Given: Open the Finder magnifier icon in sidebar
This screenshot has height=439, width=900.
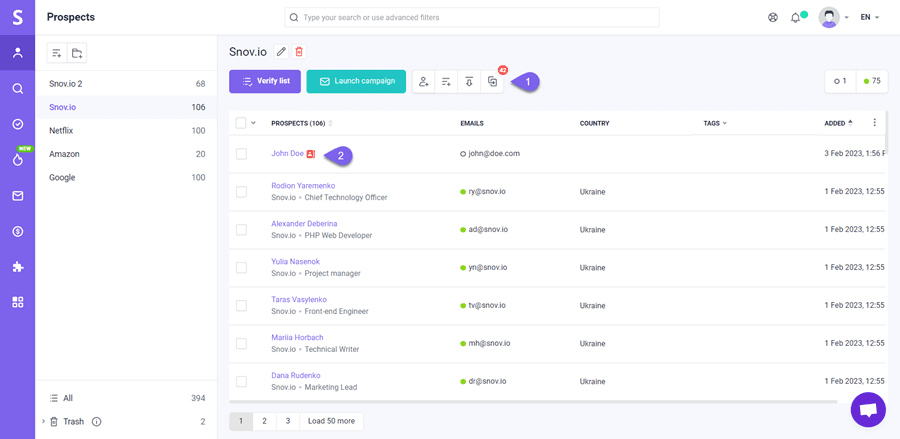Looking at the screenshot, I should pyautogui.click(x=18, y=88).
